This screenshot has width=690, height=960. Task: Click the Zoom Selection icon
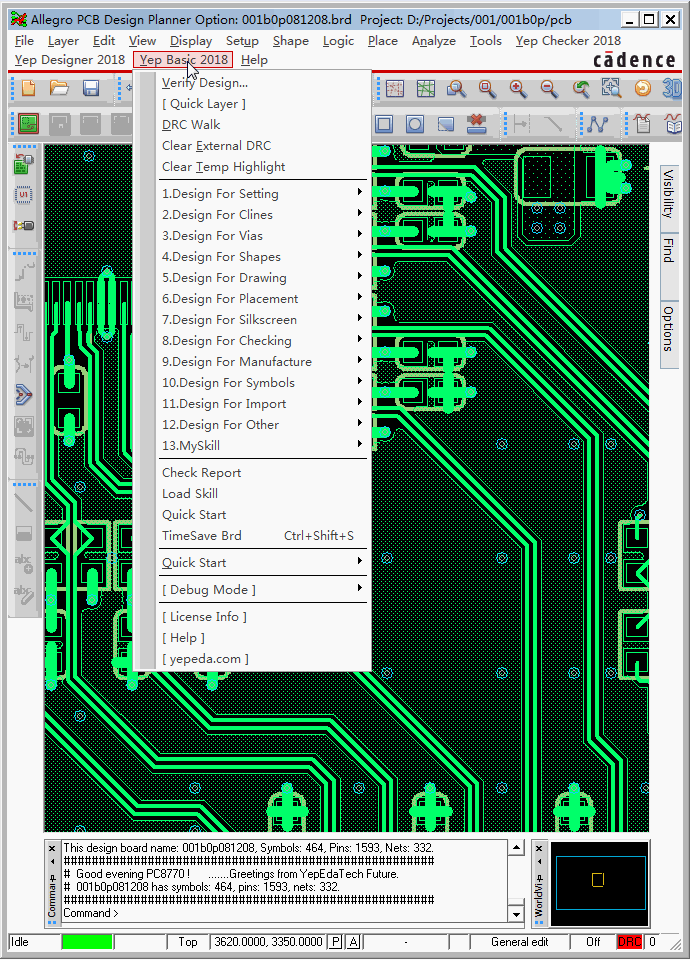pyautogui.click(x=611, y=88)
